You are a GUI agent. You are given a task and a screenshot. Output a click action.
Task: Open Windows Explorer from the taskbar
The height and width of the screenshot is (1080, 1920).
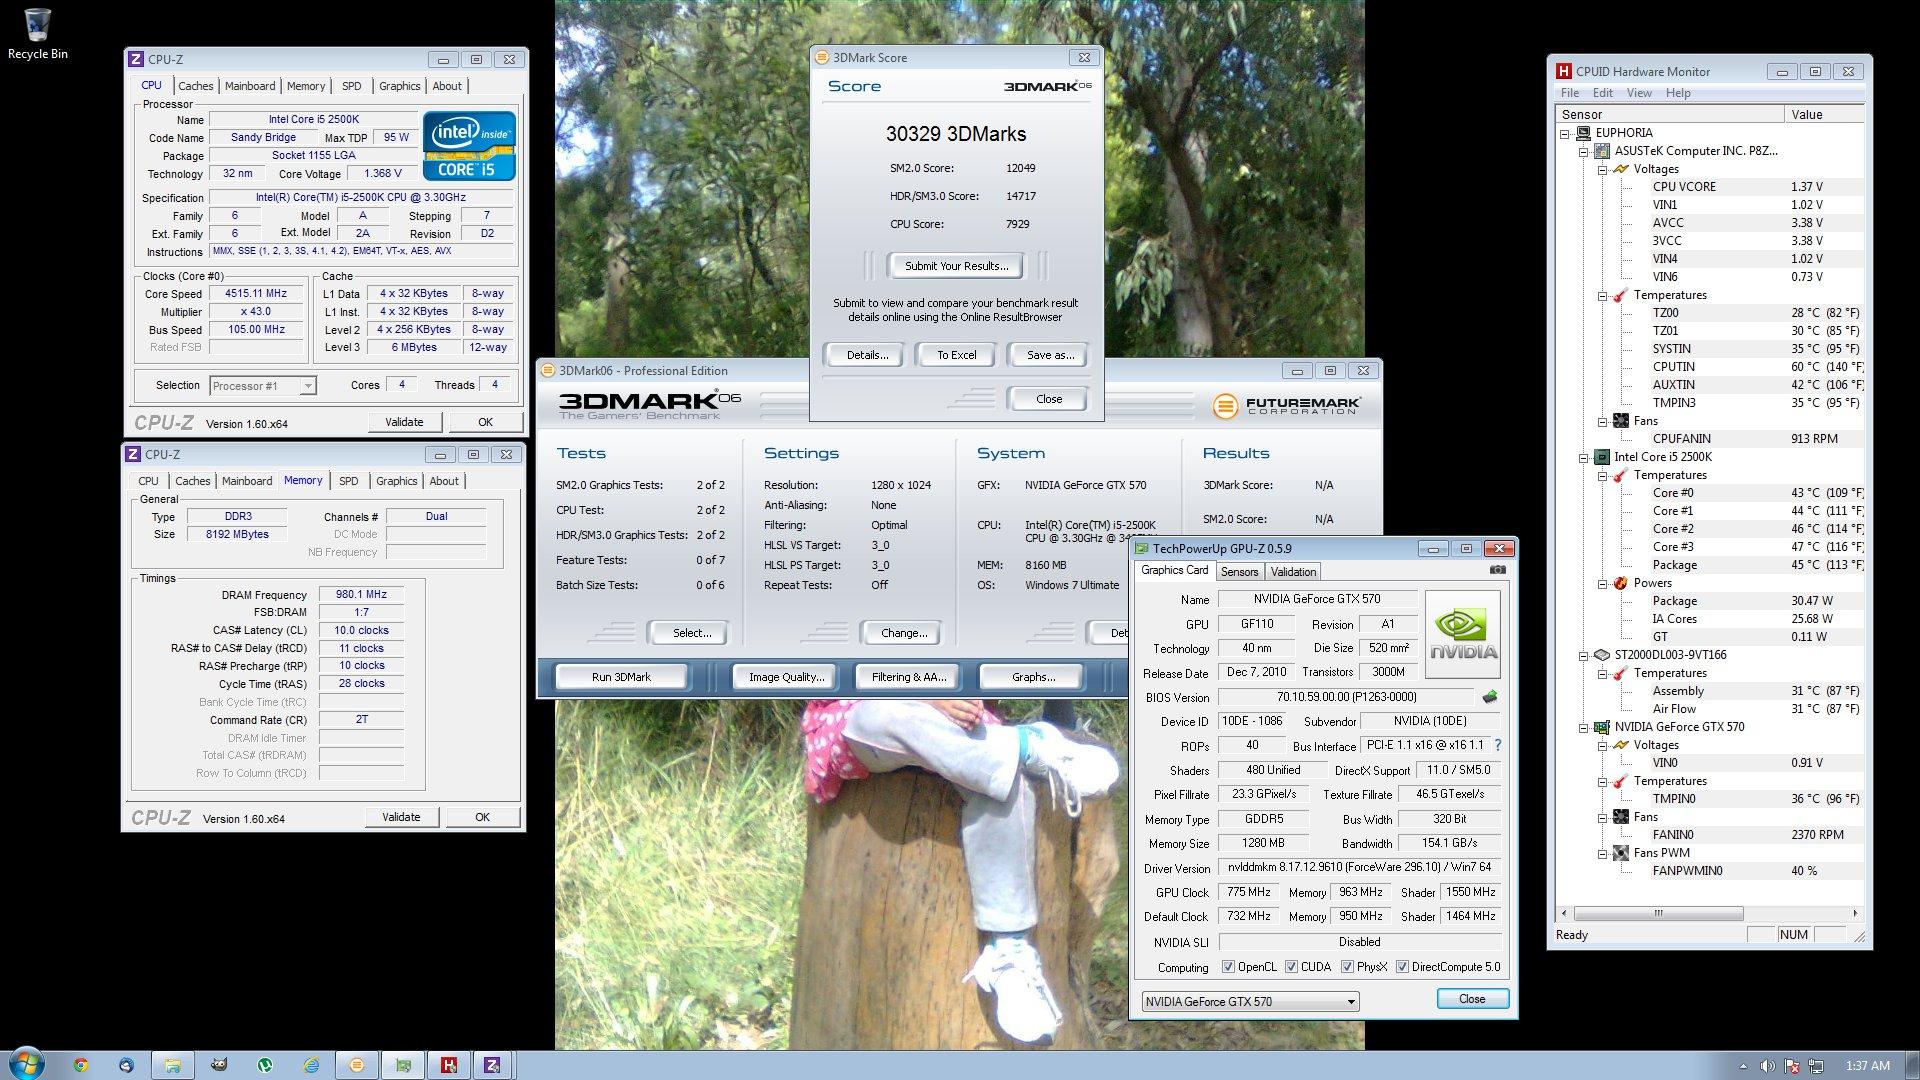172,1065
